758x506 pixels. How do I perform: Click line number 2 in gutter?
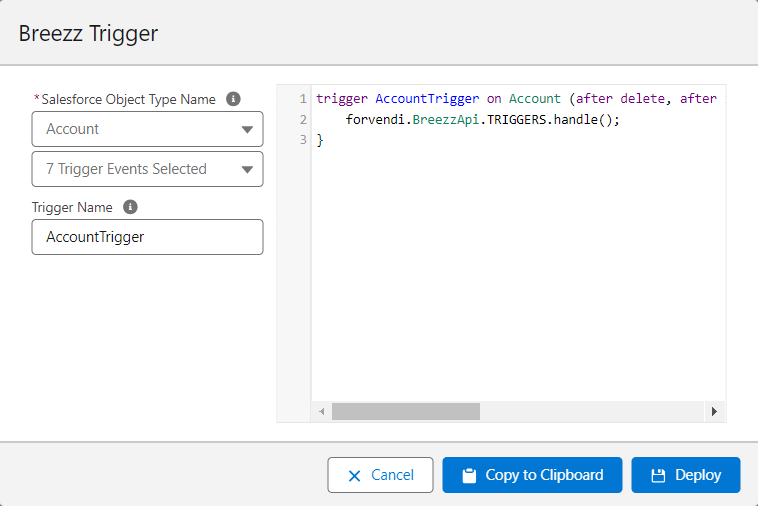(303, 119)
